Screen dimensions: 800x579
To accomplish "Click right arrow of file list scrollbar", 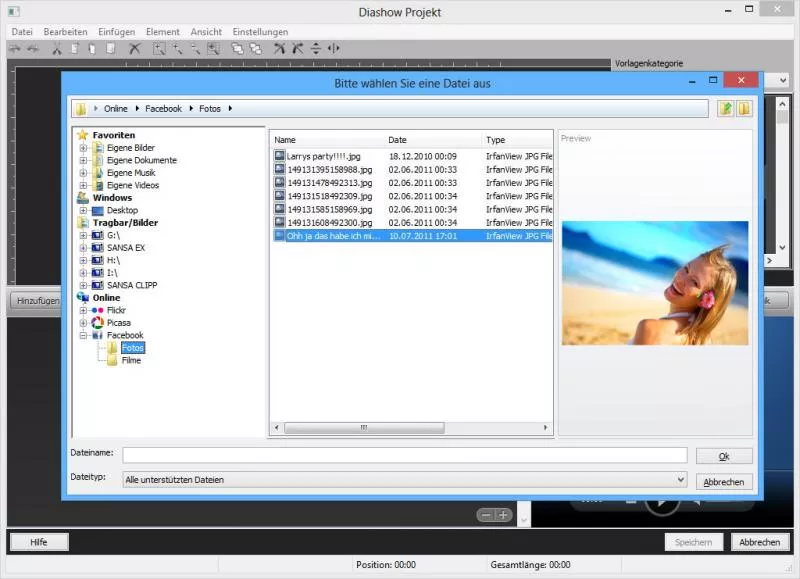I will tap(545, 427).
